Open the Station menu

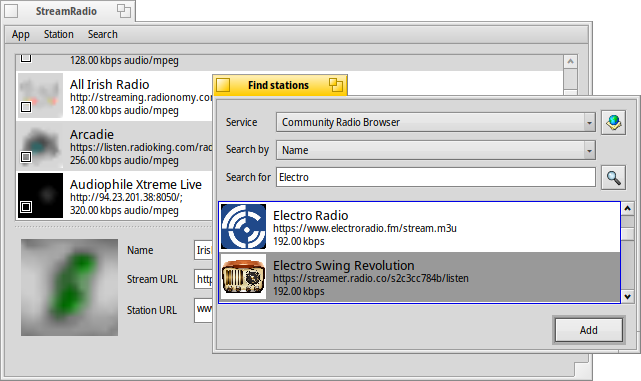coord(58,34)
